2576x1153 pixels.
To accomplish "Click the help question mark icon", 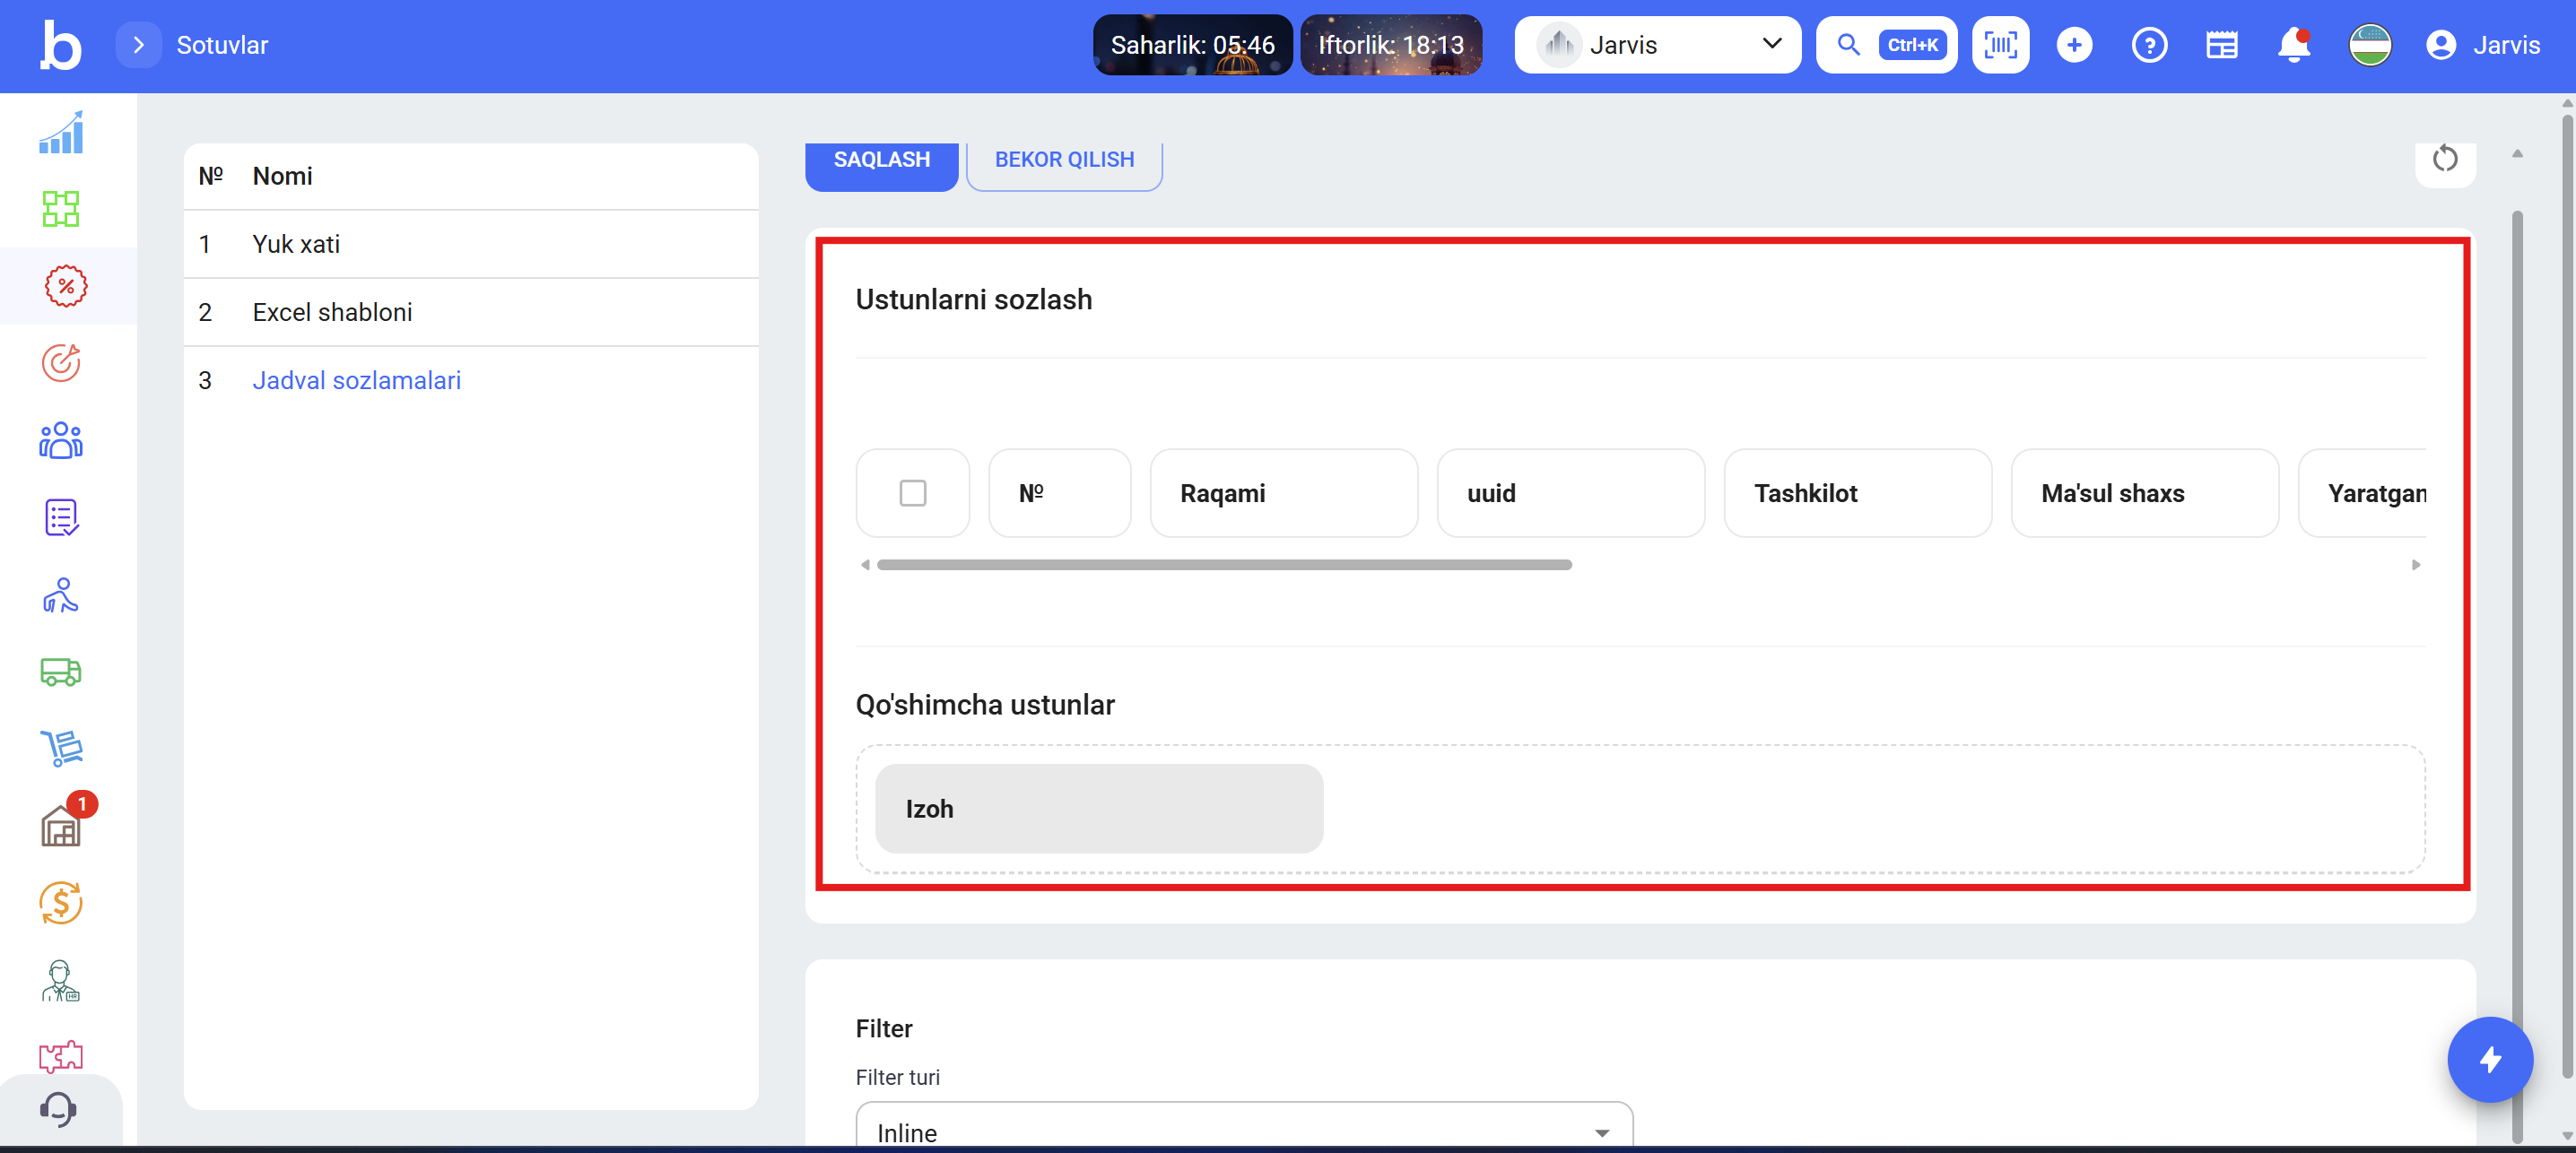I will click(2149, 45).
